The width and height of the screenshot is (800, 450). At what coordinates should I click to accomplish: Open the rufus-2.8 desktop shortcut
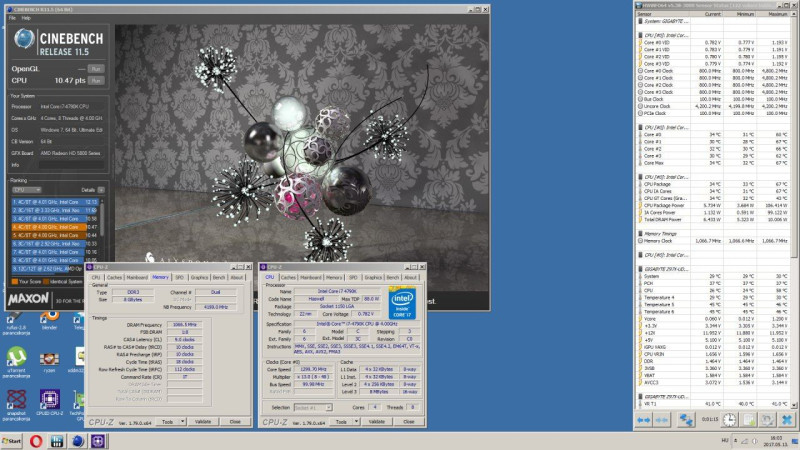pos(16,323)
